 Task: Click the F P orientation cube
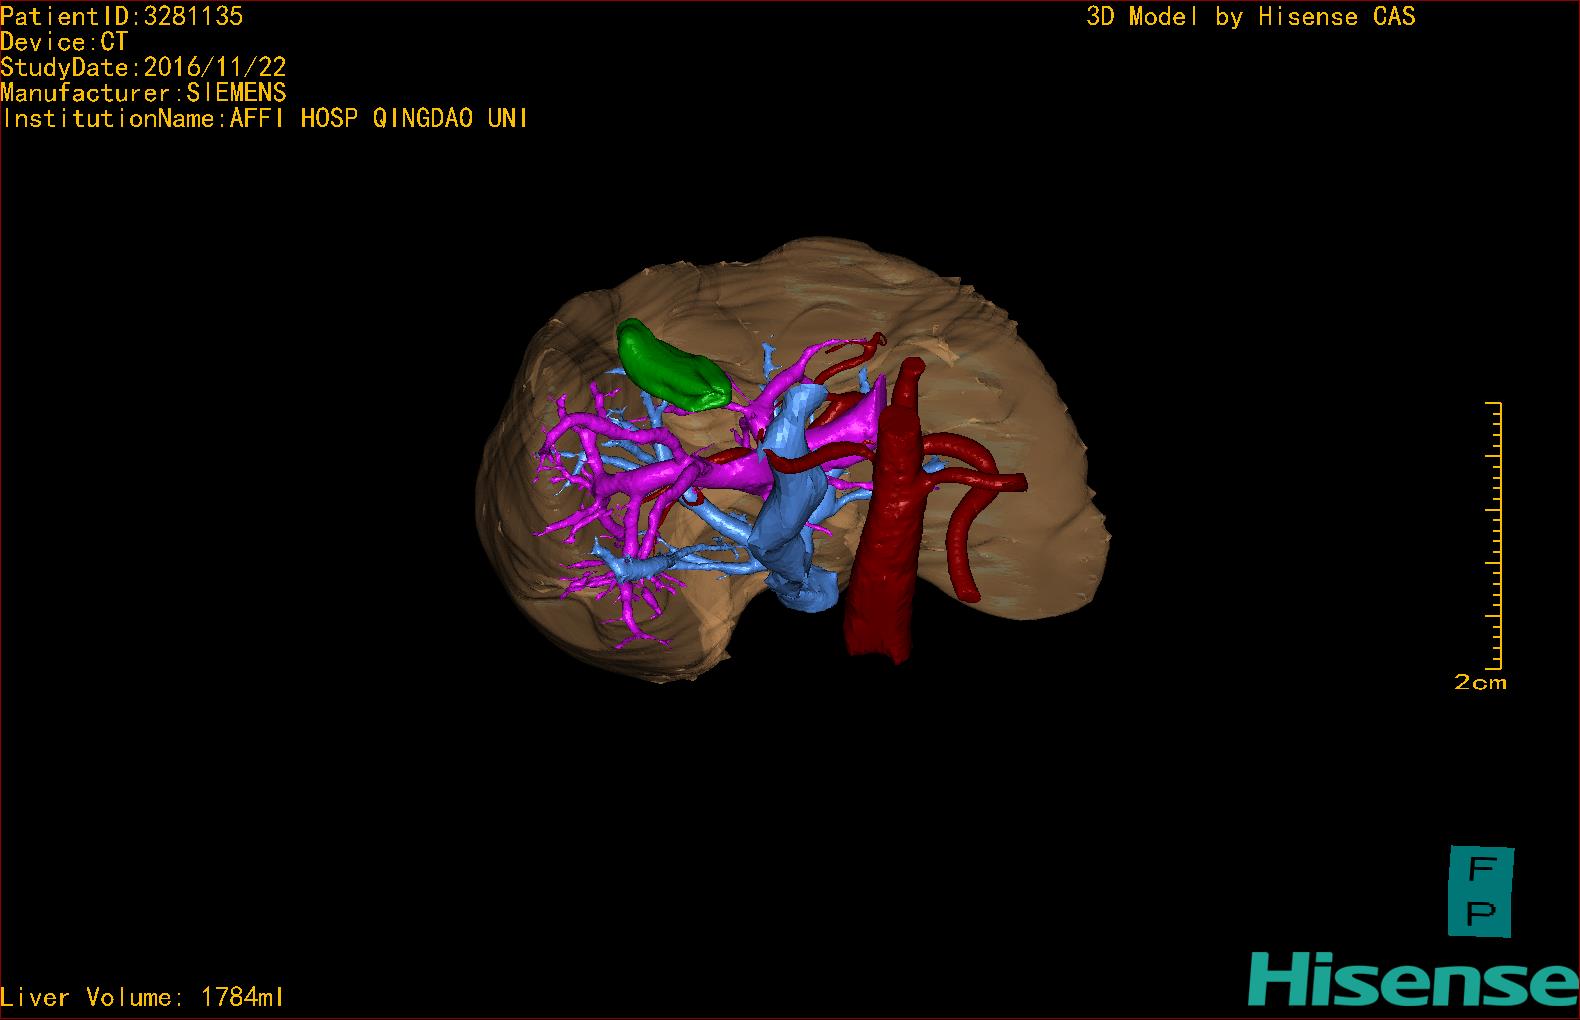pos(1481,891)
